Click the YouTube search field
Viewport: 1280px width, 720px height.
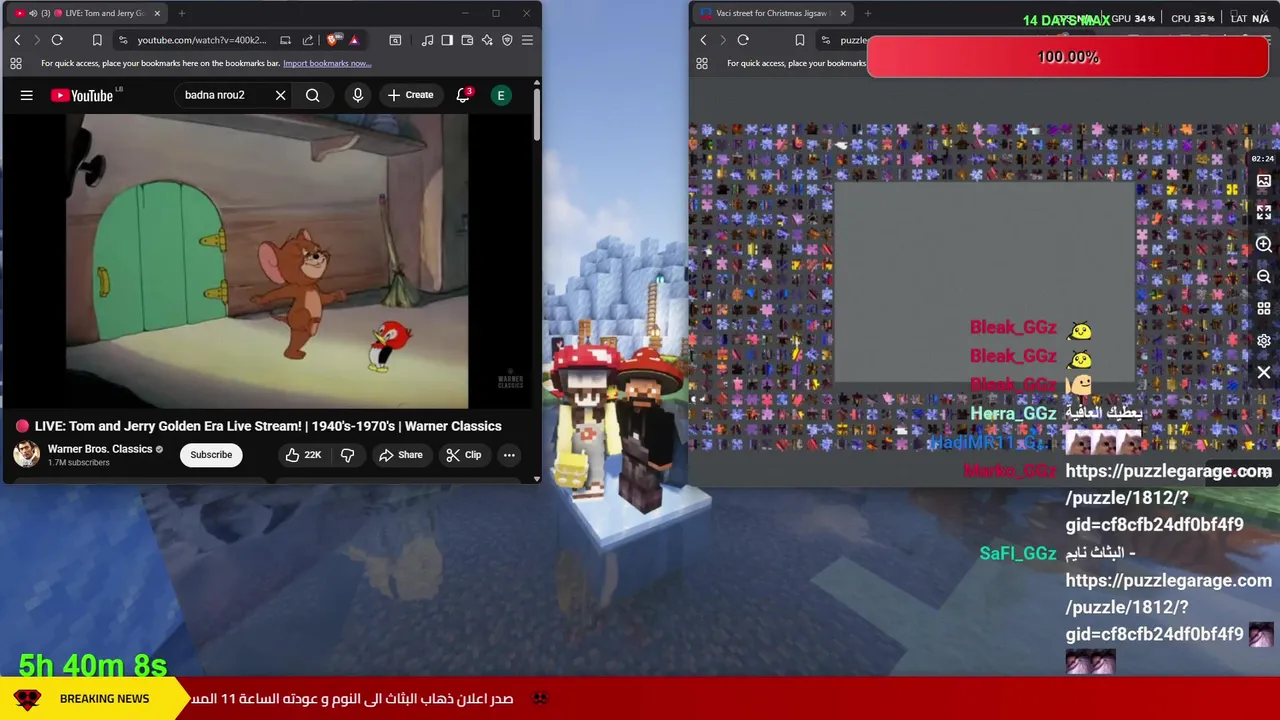pos(225,95)
